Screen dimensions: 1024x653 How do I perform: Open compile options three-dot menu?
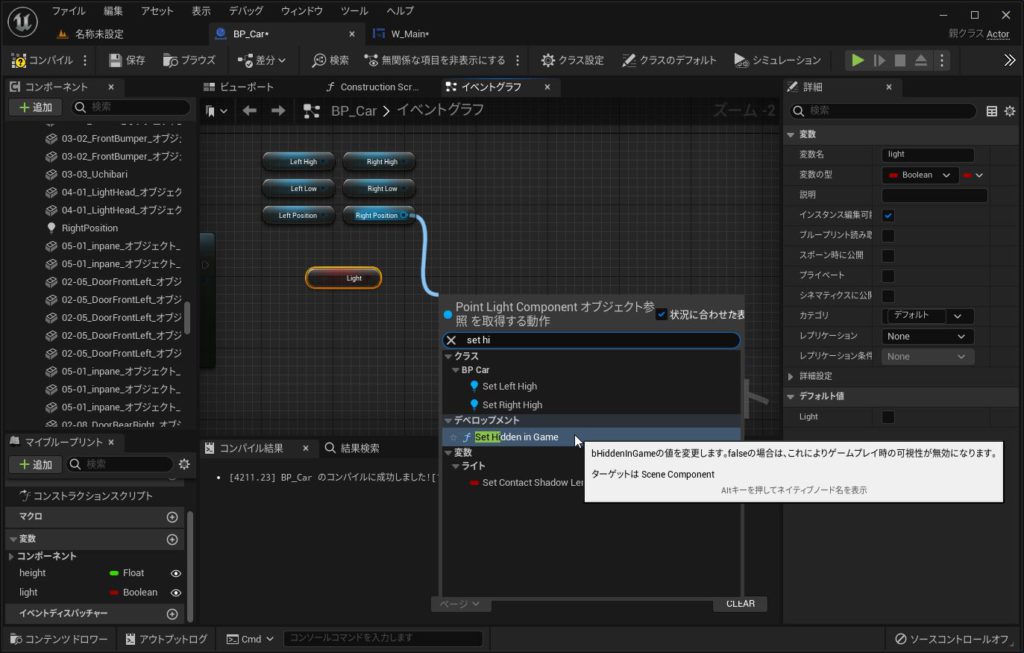[x=85, y=60]
